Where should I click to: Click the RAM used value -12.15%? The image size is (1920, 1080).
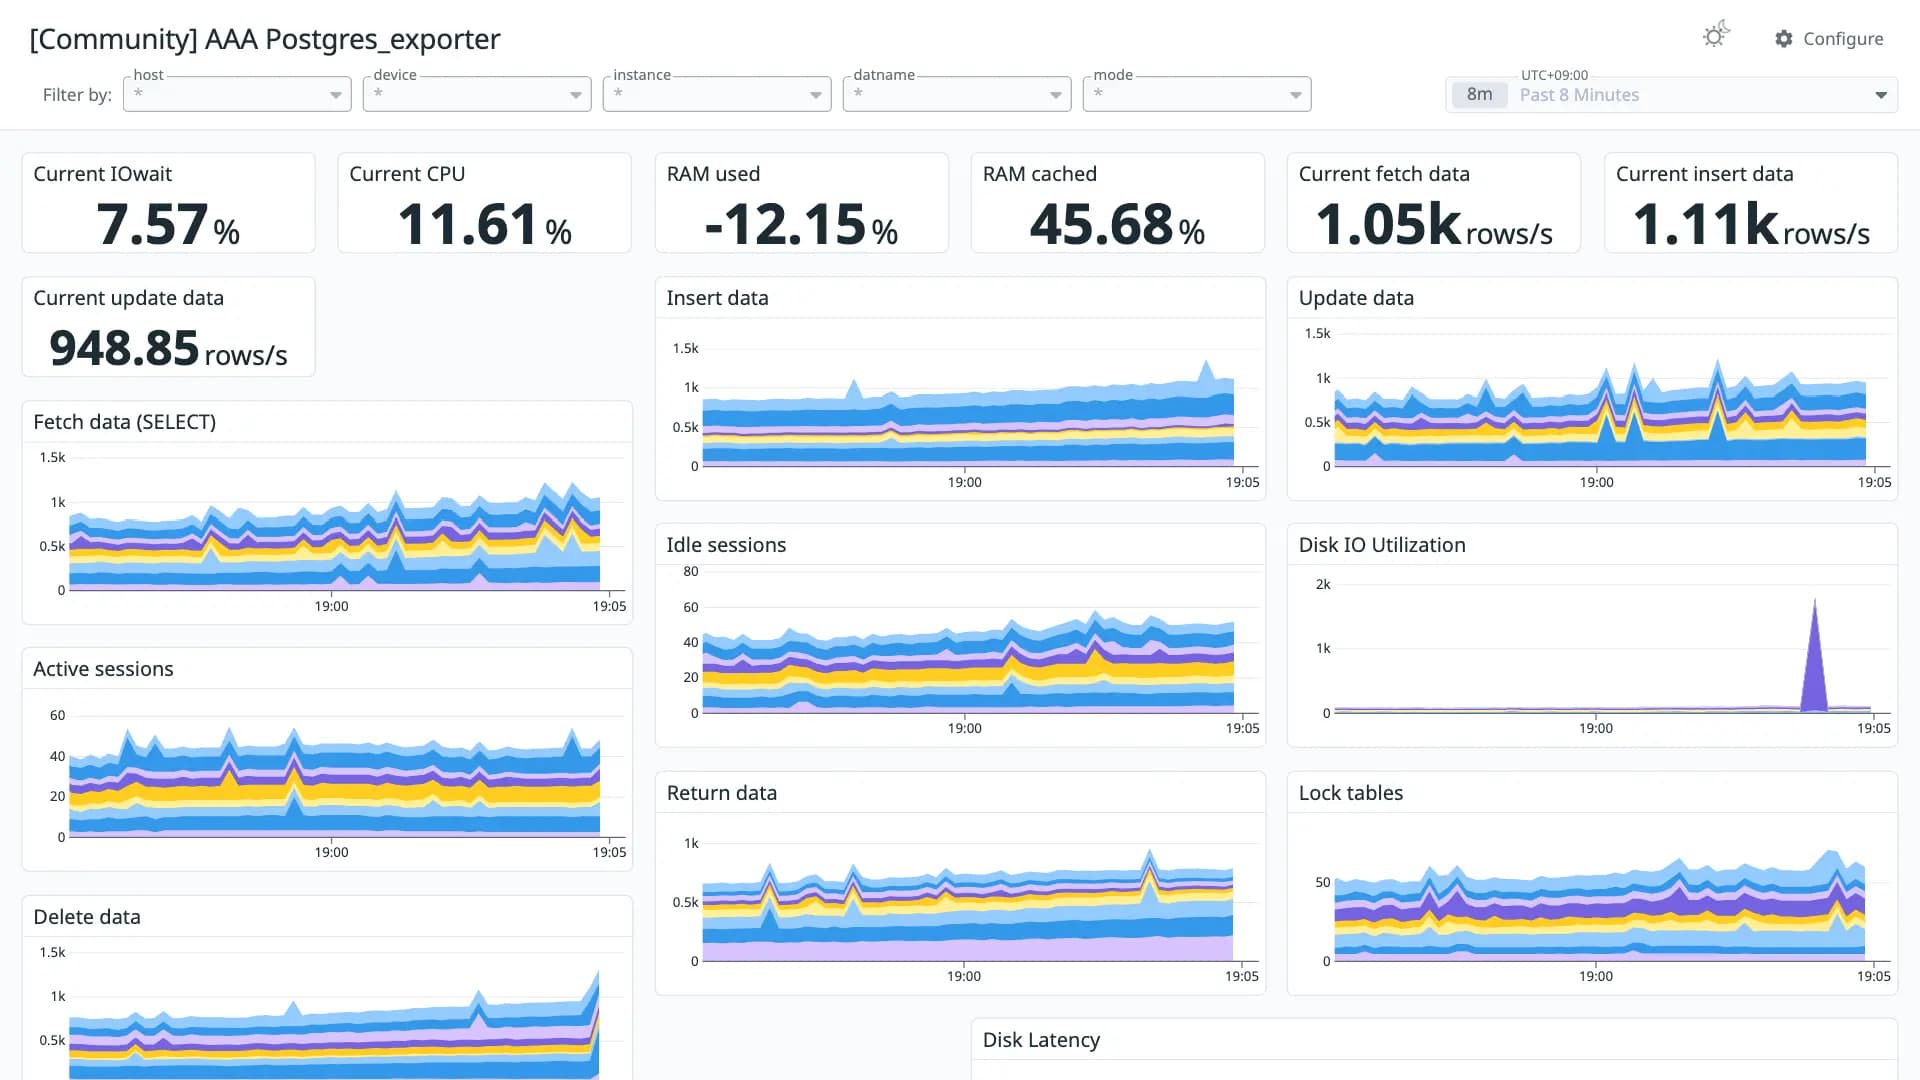(801, 224)
